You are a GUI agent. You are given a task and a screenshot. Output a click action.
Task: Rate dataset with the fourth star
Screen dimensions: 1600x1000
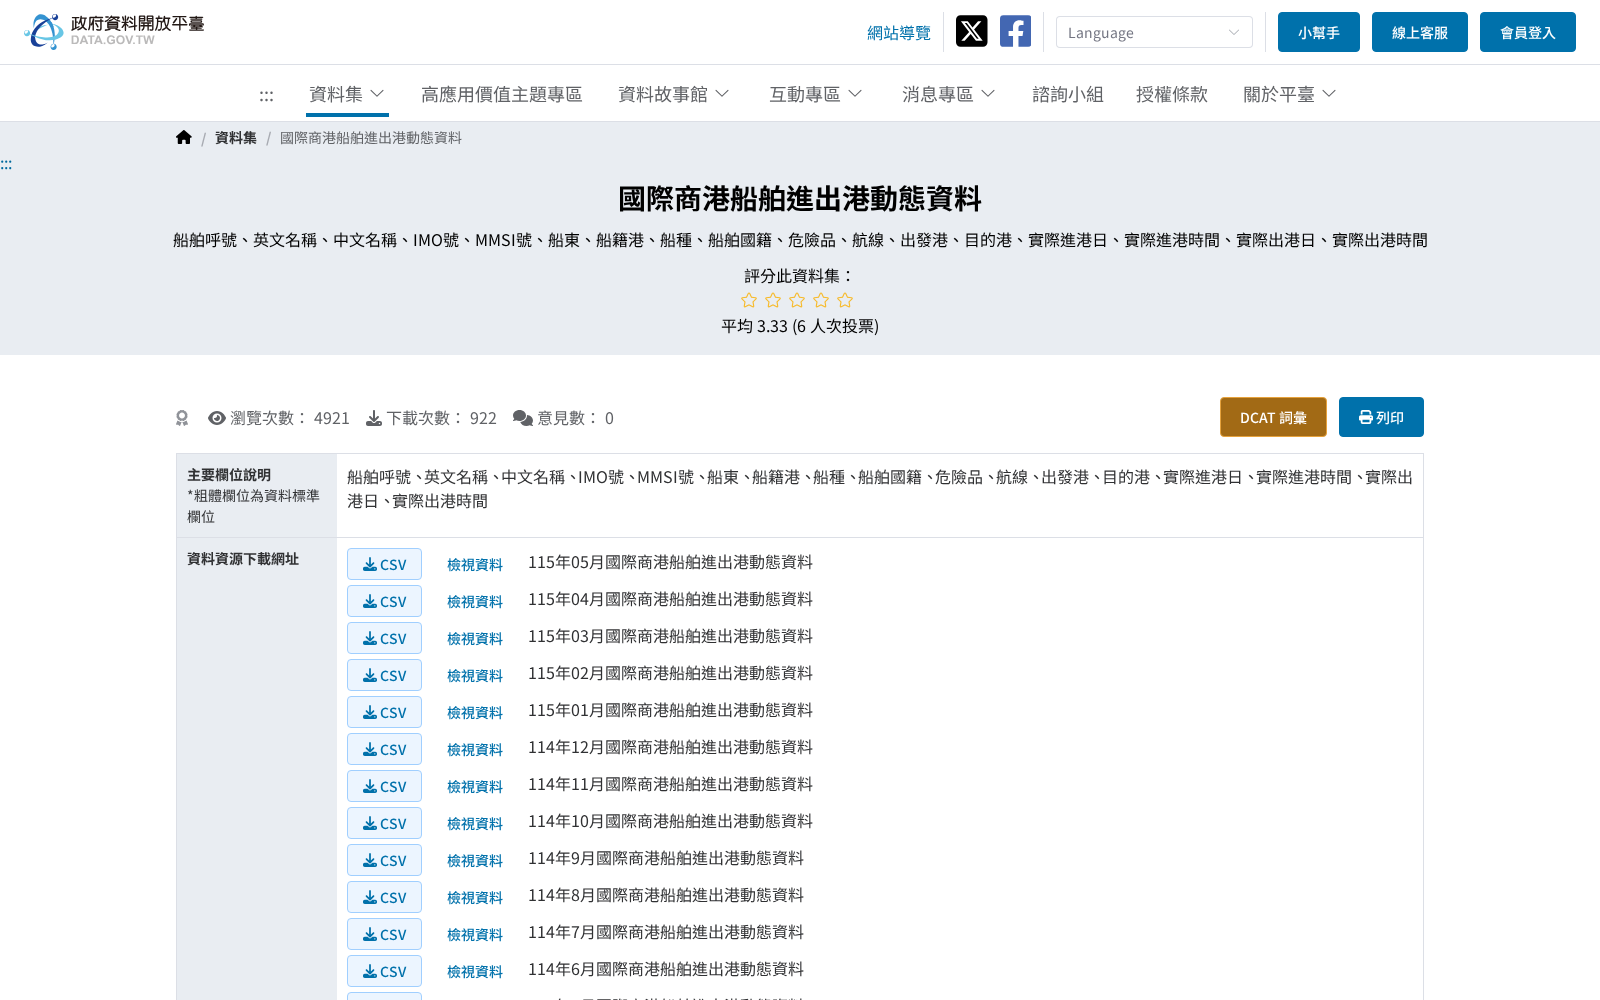point(821,300)
